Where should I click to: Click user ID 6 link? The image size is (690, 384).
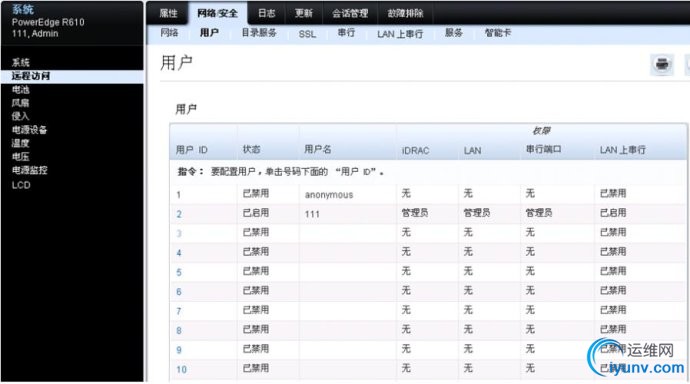[179, 292]
